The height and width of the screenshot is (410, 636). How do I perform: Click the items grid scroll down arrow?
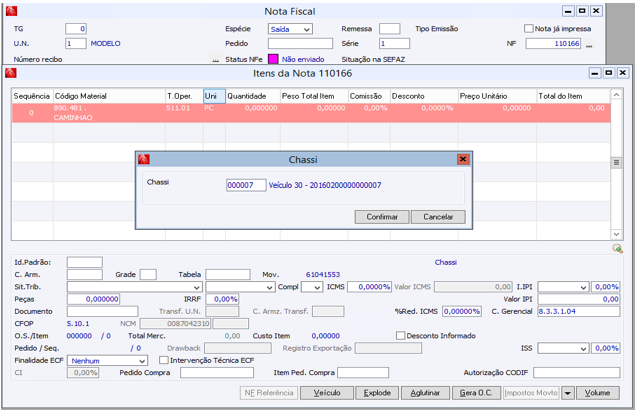(616, 234)
